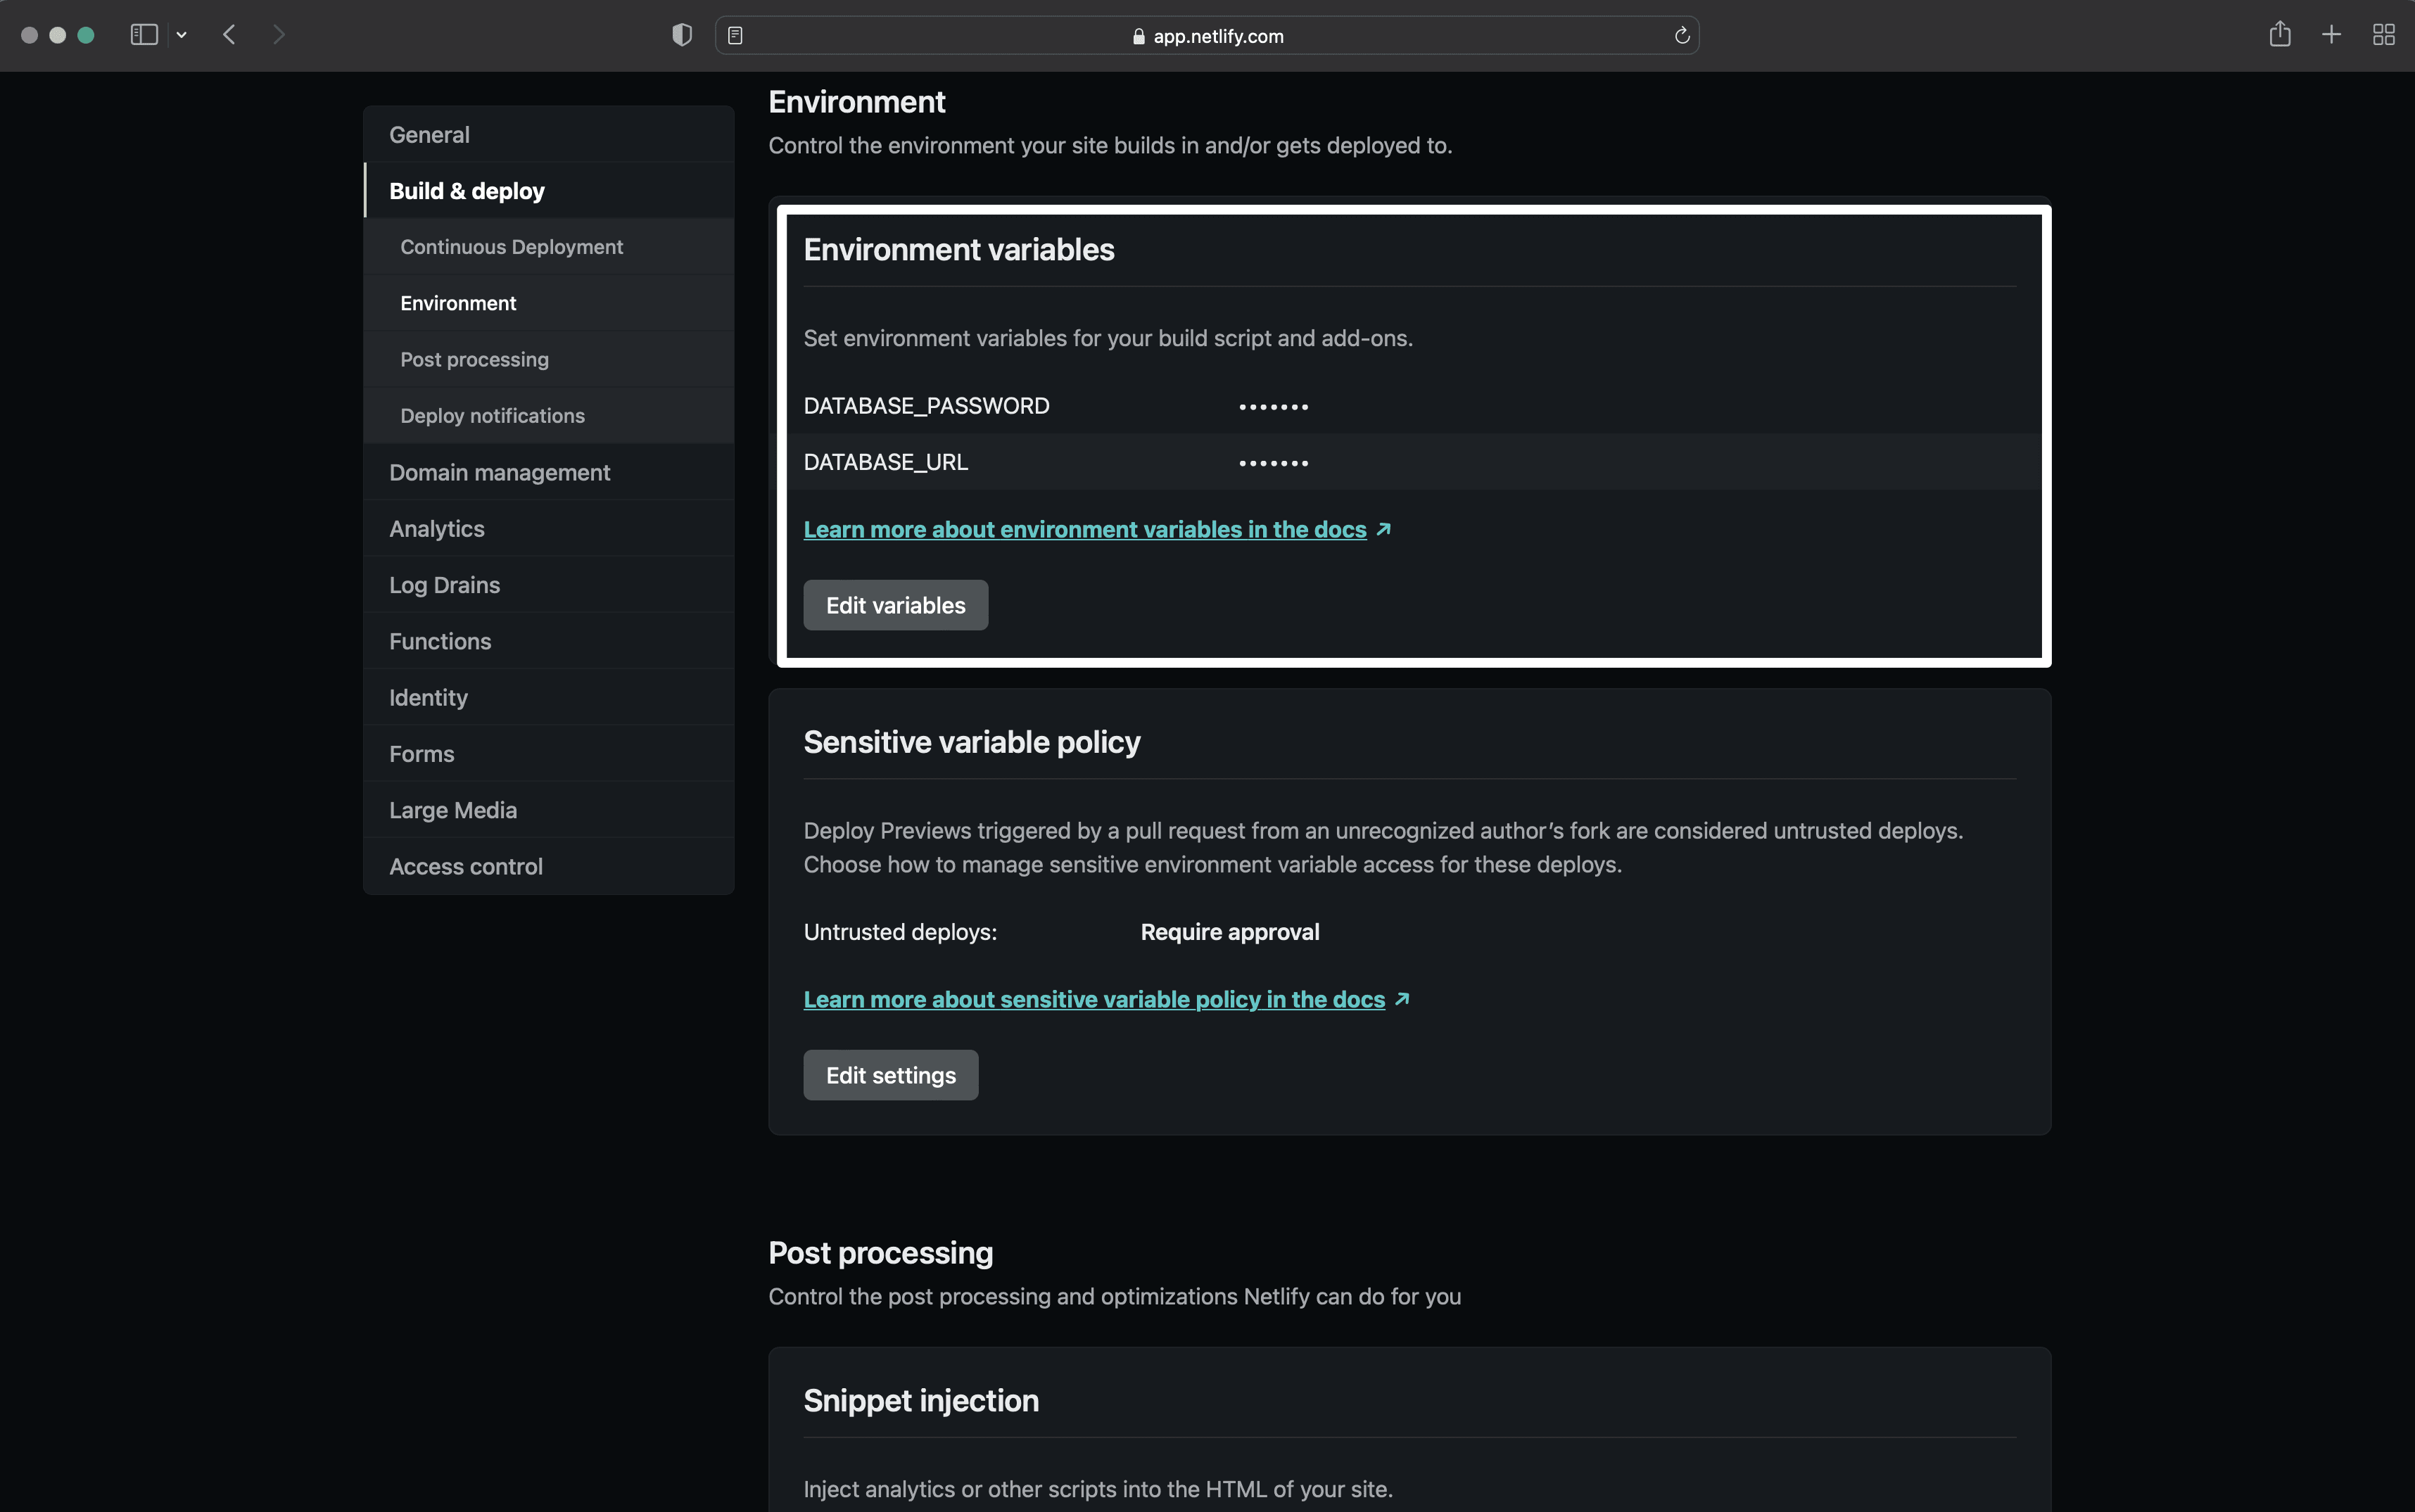Open a new browser tab

click(x=2331, y=35)
